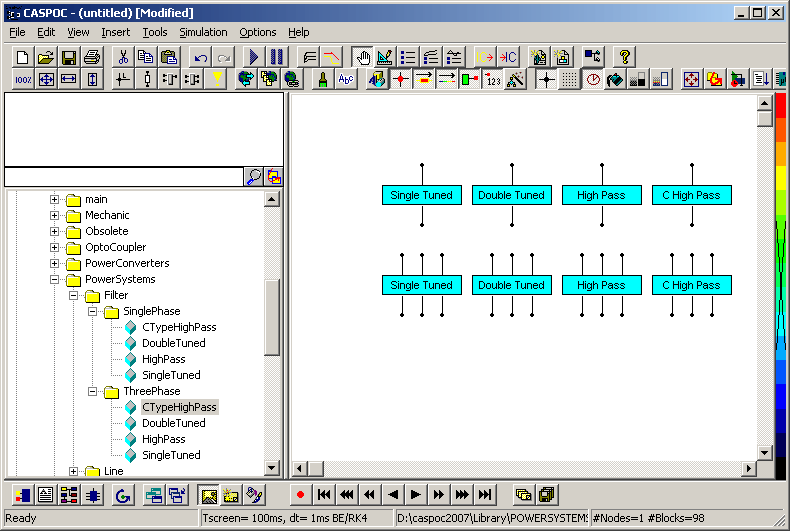
Task: Collapse the ThreePhase folder
Action: (x=93, y=391)
